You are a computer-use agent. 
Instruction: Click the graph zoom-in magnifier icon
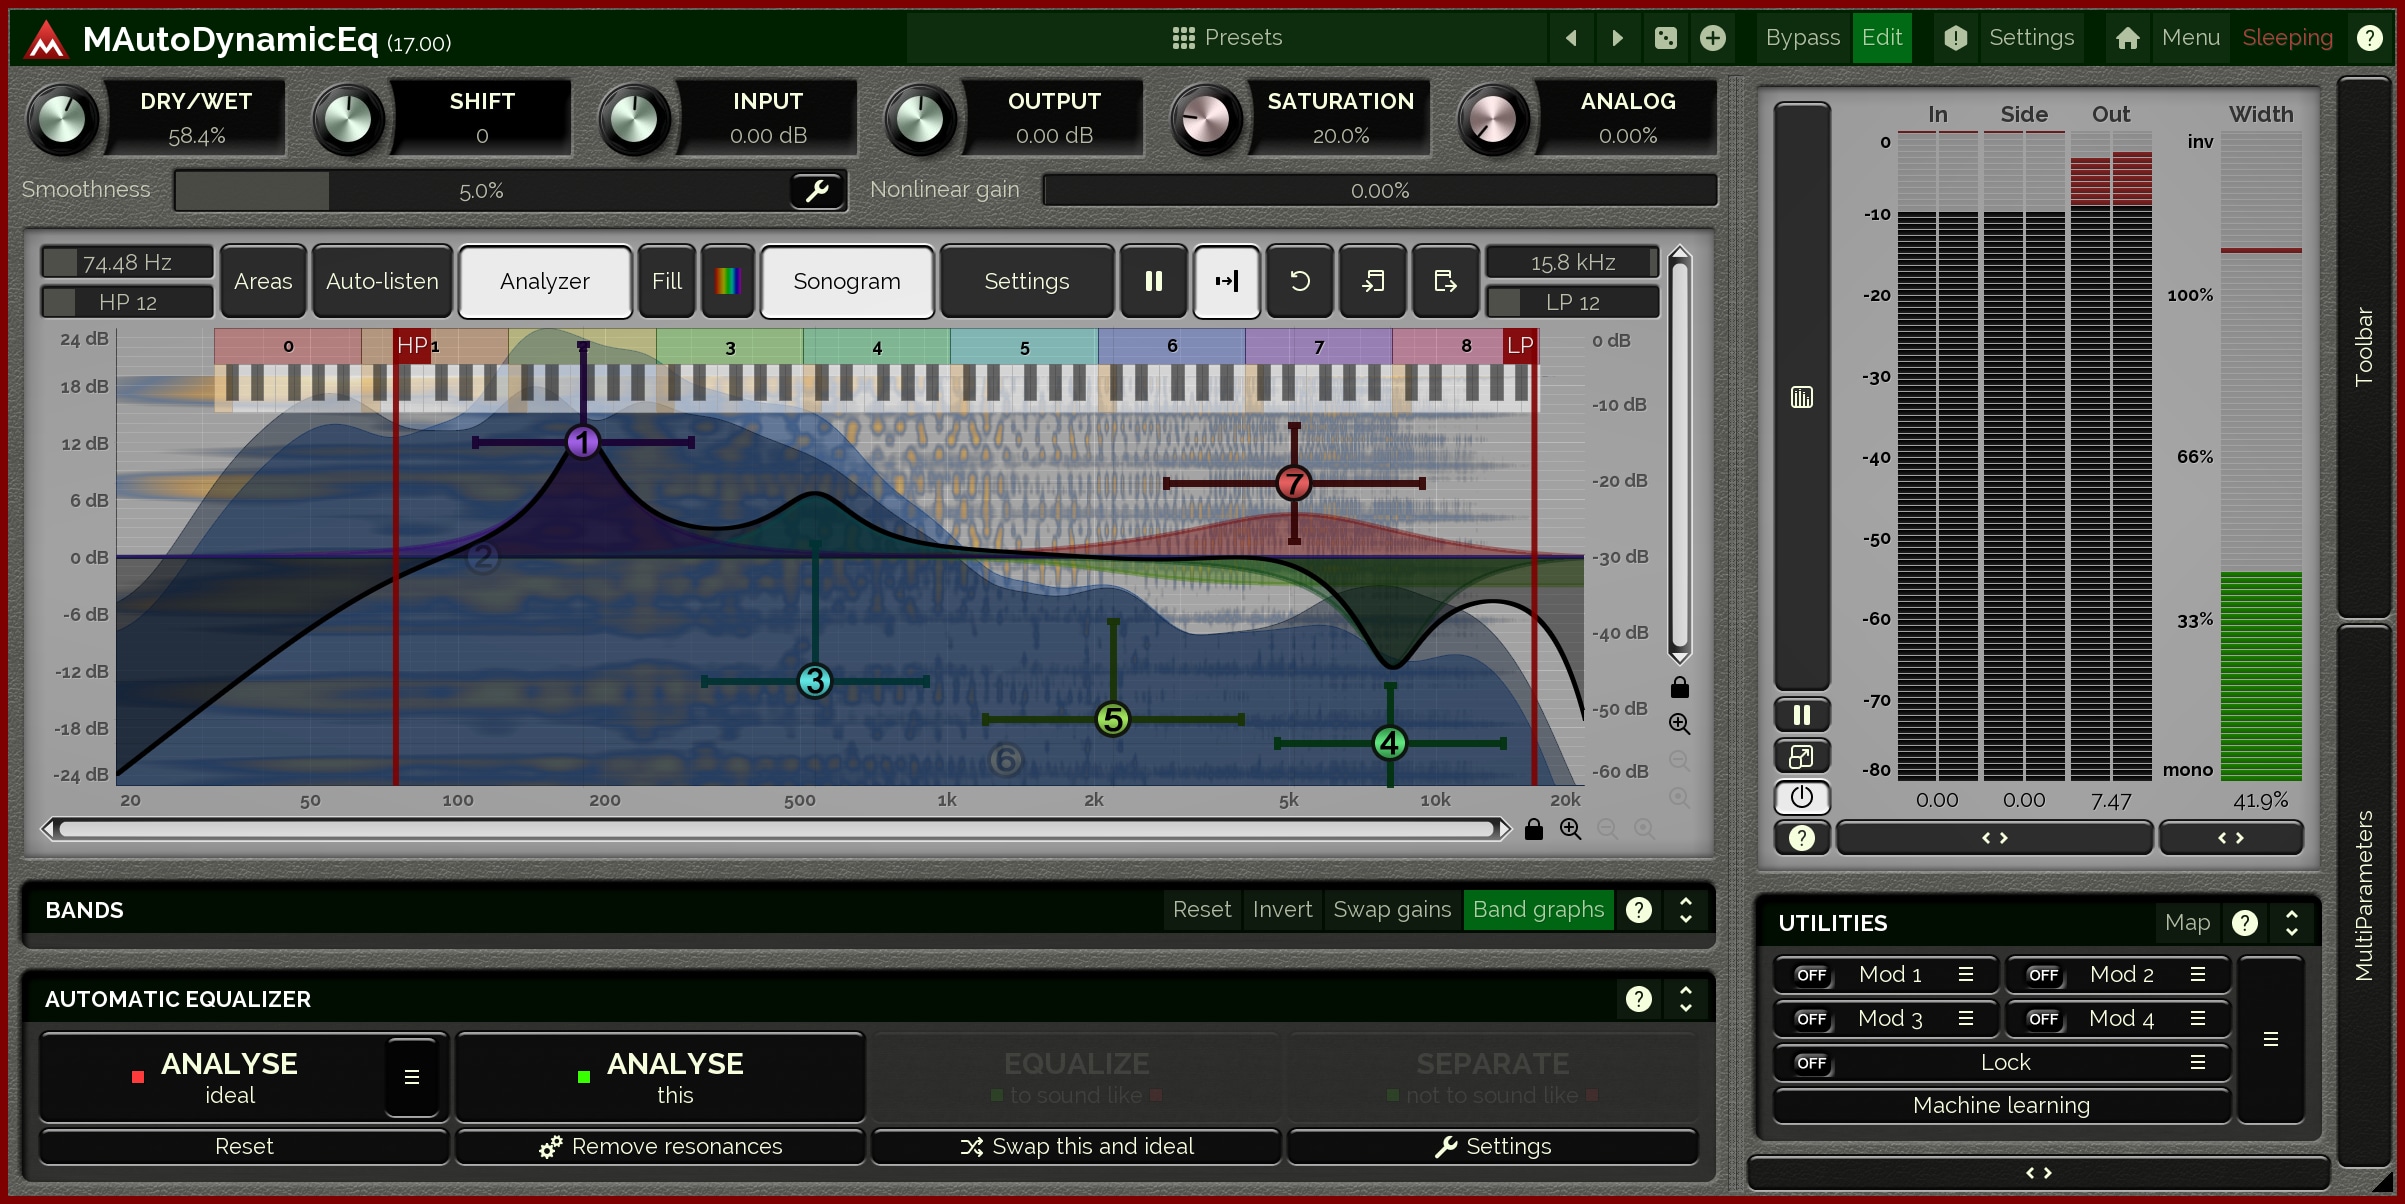pyautogui.click(x=1679, y=724)
